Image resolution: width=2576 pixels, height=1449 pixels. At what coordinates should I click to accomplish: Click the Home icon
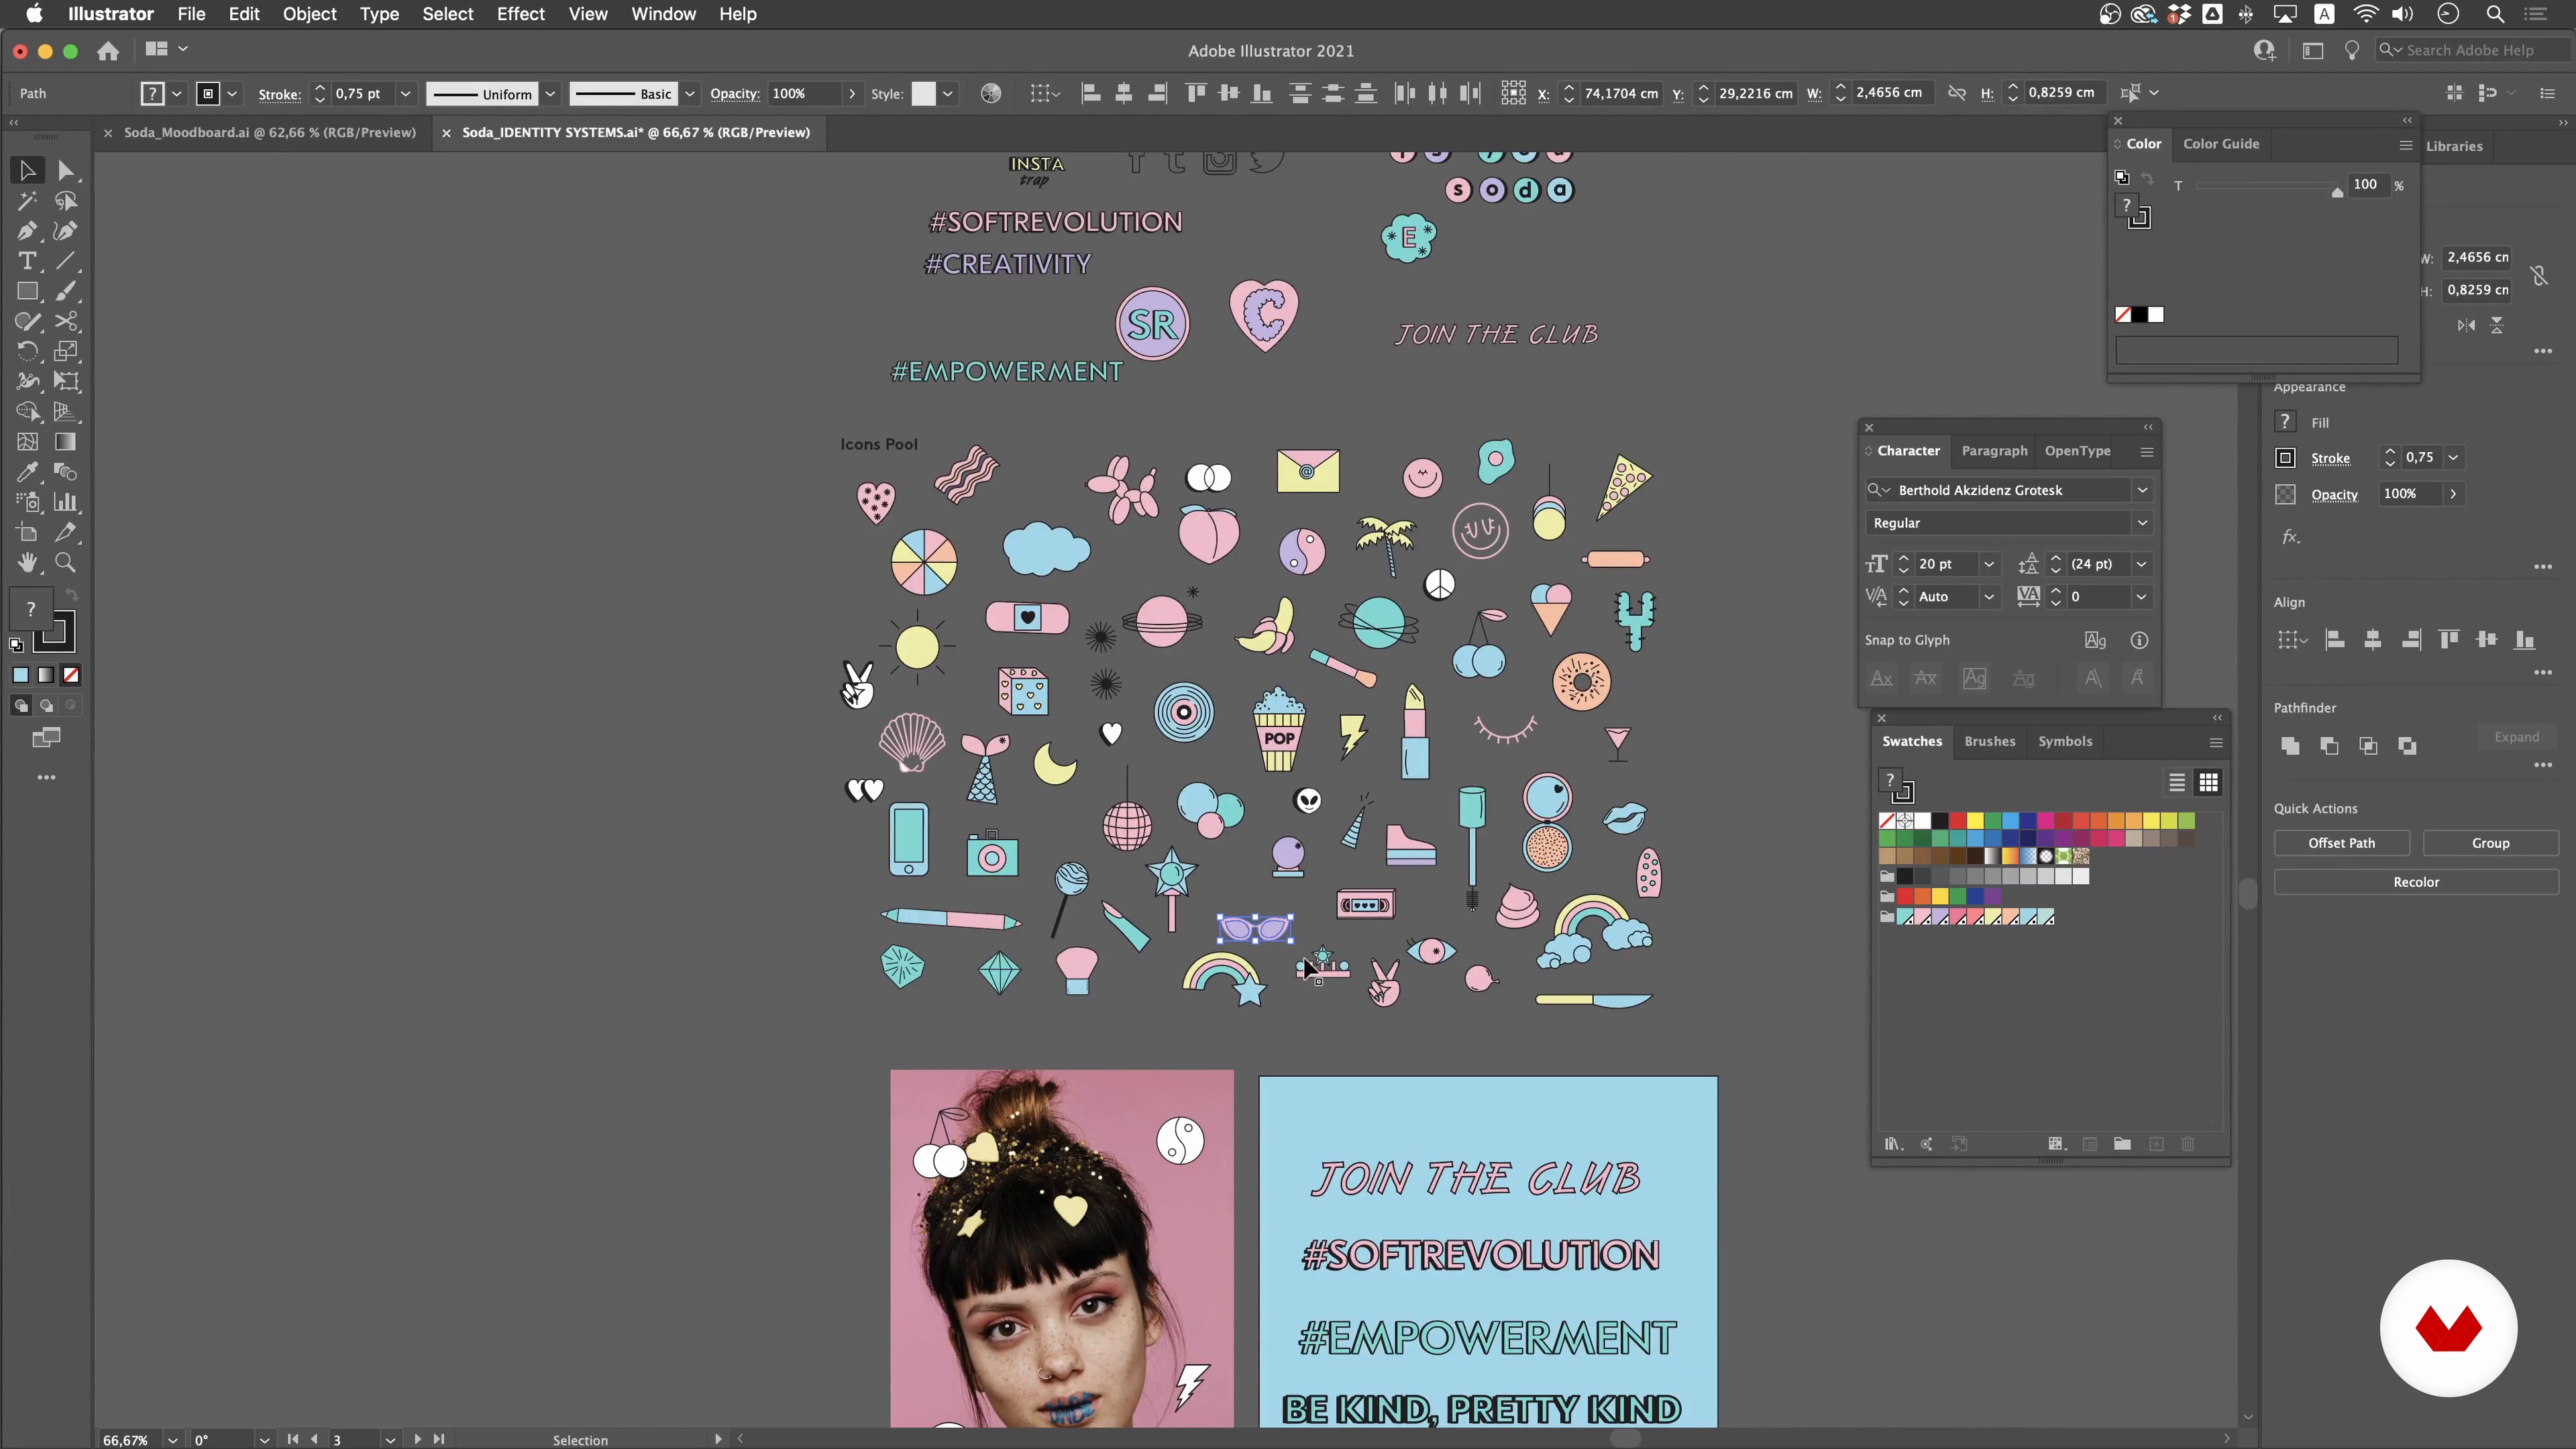point(108,50)
